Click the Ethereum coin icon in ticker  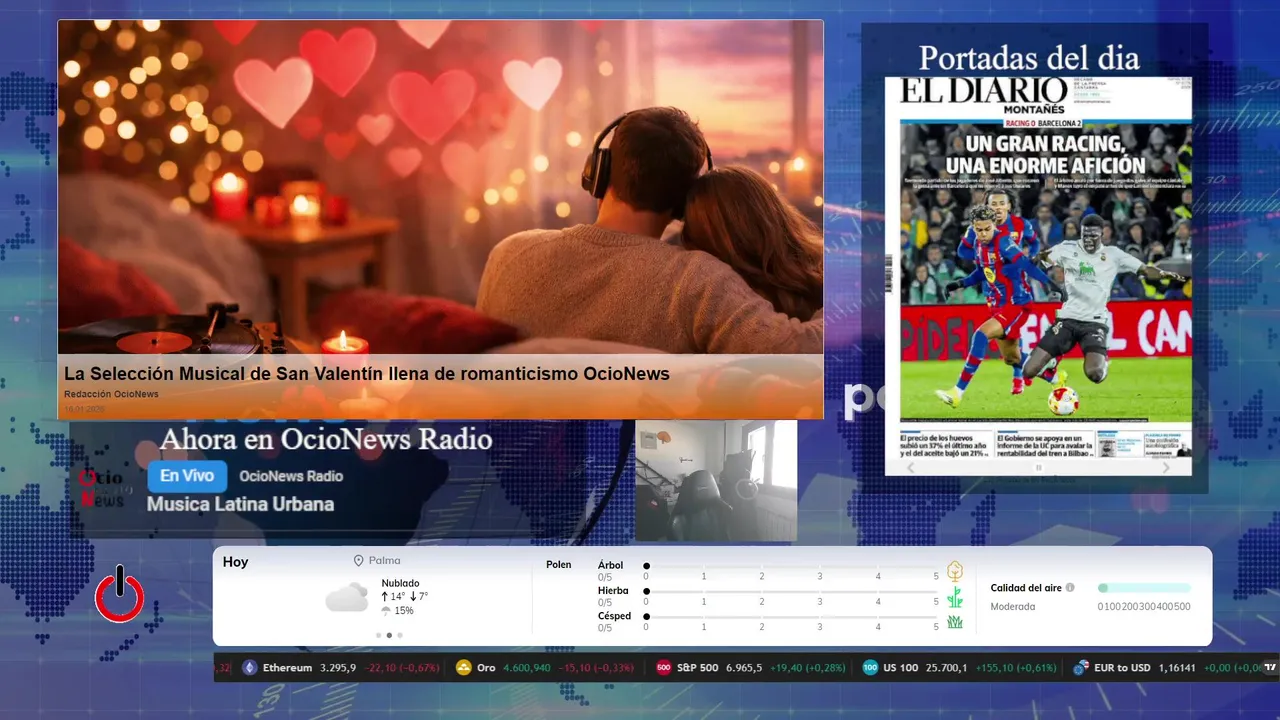click(x=250, y=668)
